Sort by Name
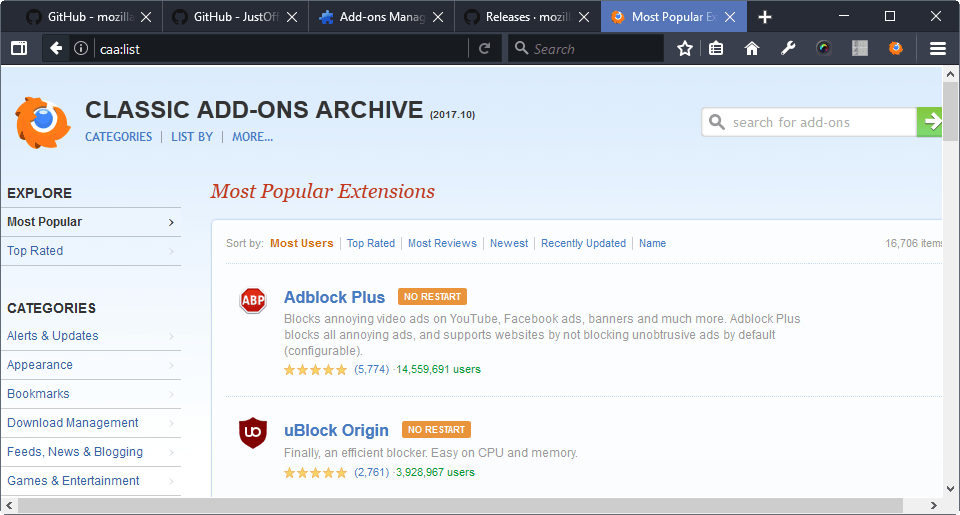The height and width of the screenshot is (515, 960). coord(652,243)
